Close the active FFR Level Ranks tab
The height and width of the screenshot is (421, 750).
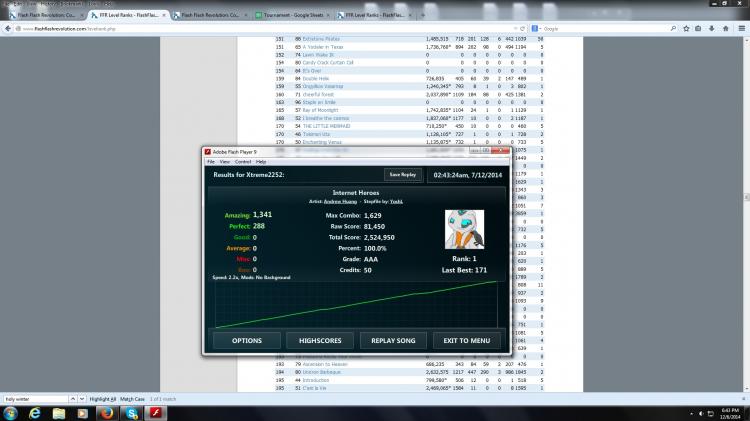click(x=164, y=15)
